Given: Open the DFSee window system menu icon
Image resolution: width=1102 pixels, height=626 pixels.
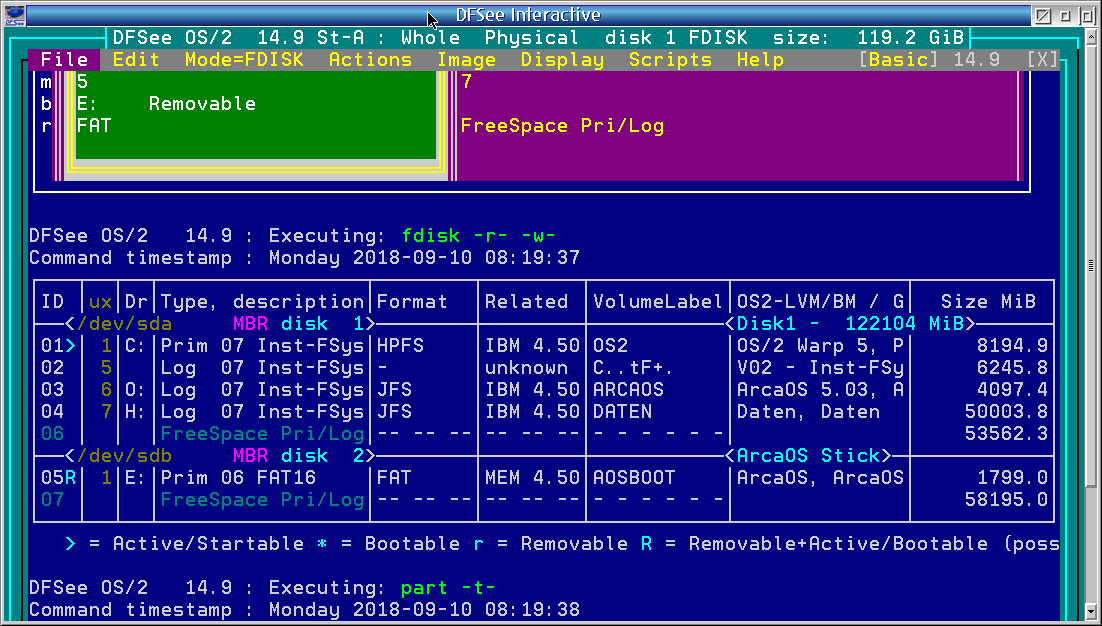Looking at the screenshot, I should point(14,15).
